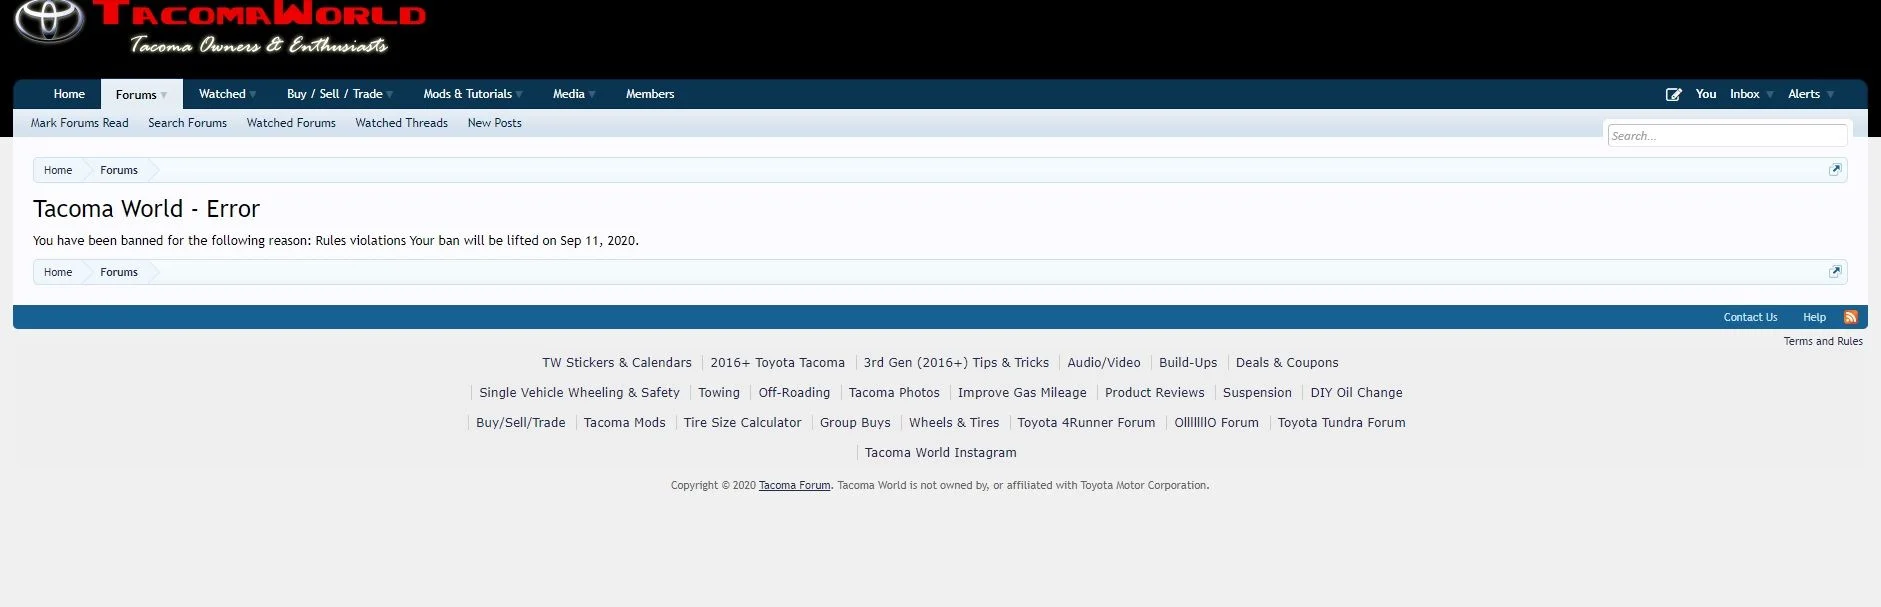Expand the Alerts dropdown arrow
Image resolution: width=1881 pixels, height=607 pixels.
[x=1830, y=94]
